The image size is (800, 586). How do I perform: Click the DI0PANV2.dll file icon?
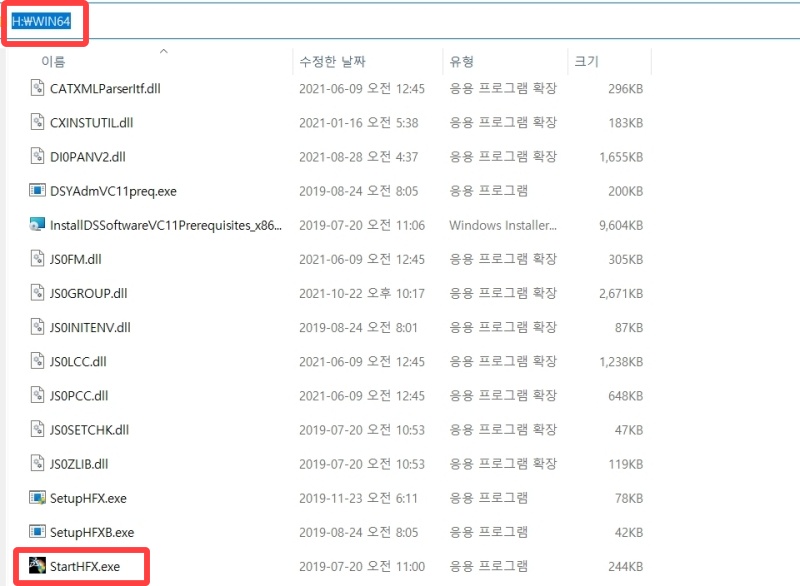37,156
